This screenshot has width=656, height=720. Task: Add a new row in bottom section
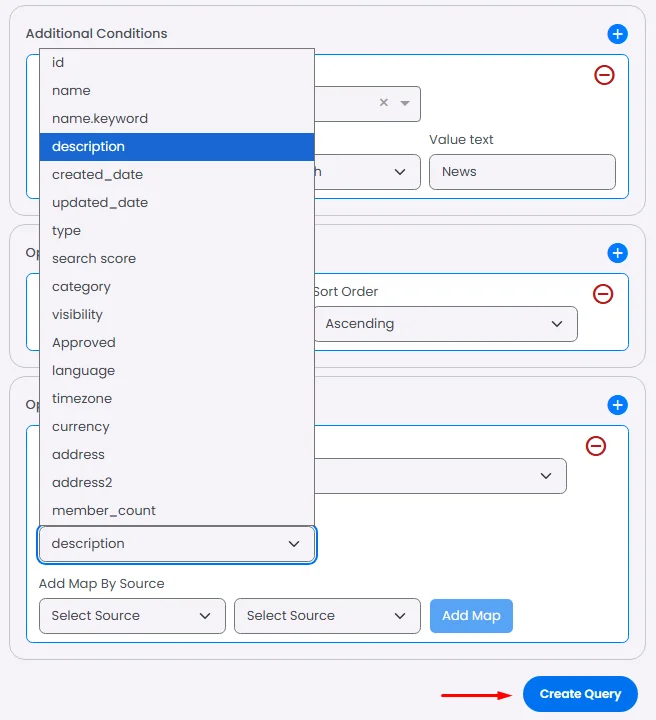pos(617,405)
